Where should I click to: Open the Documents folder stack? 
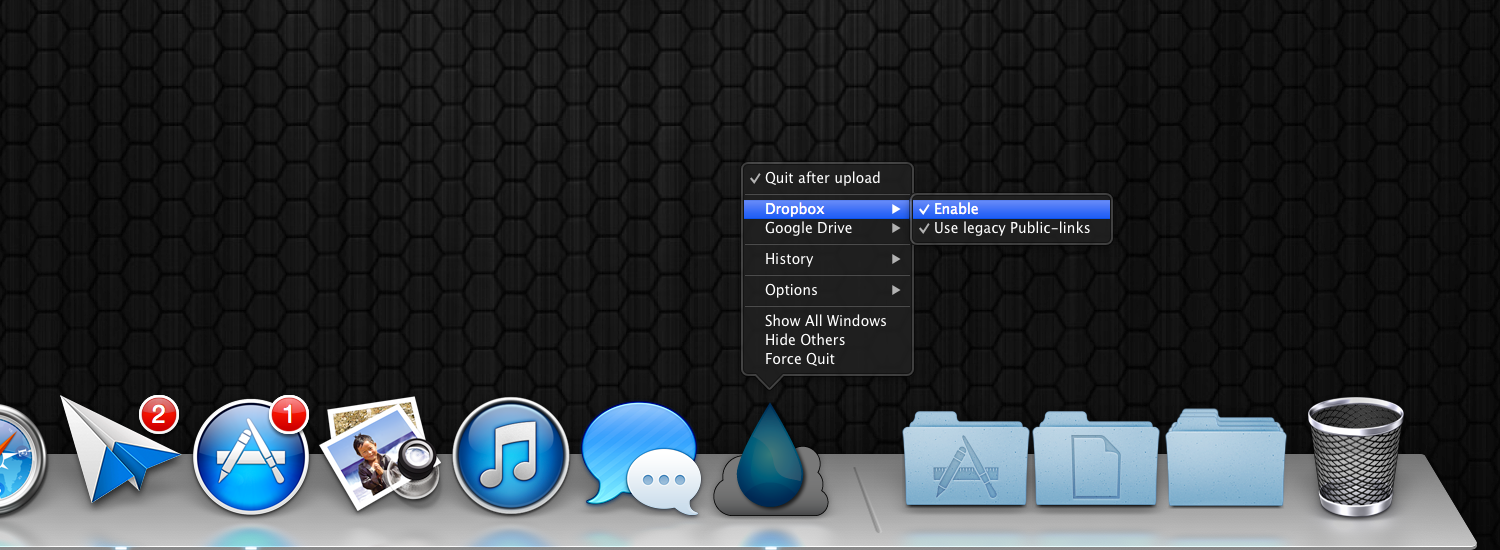click(1096, 458)
